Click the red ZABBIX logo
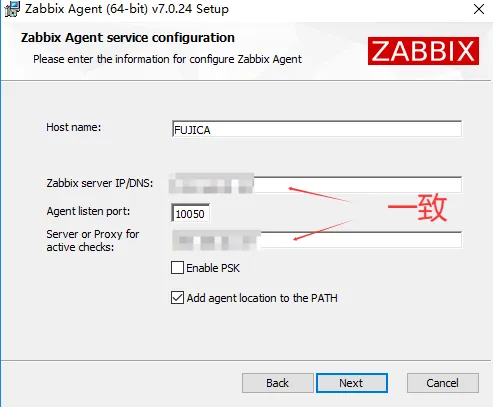The width and height of the screenshot is (493, 407). click(423, 51)
